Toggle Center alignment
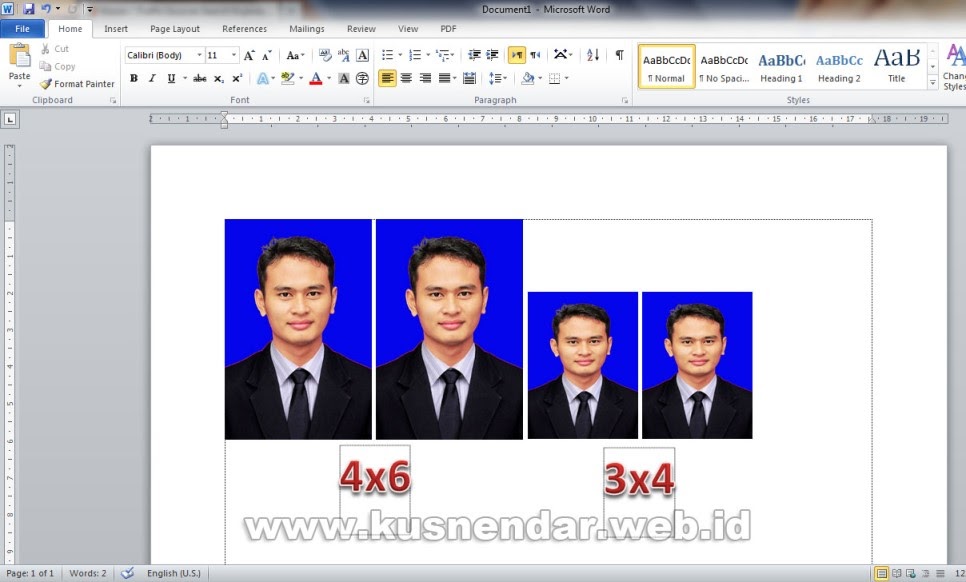The image size is (966, 582). pos(406,78)
